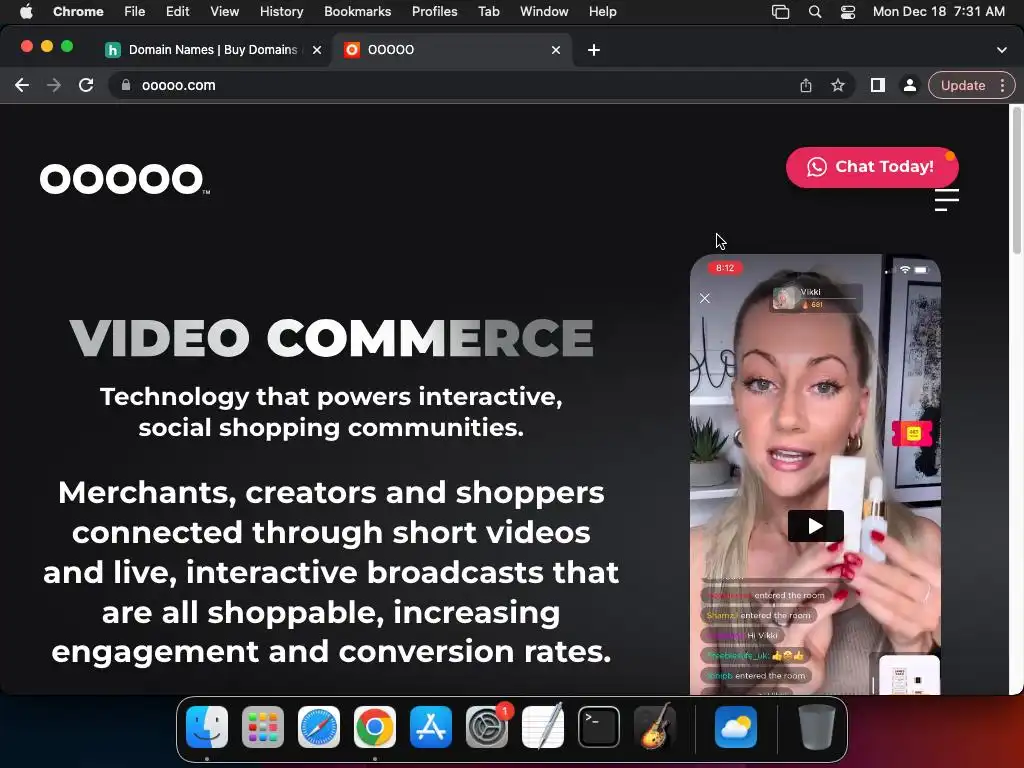
Task: Focus the ooooo.com address bar
Action: 457,86
